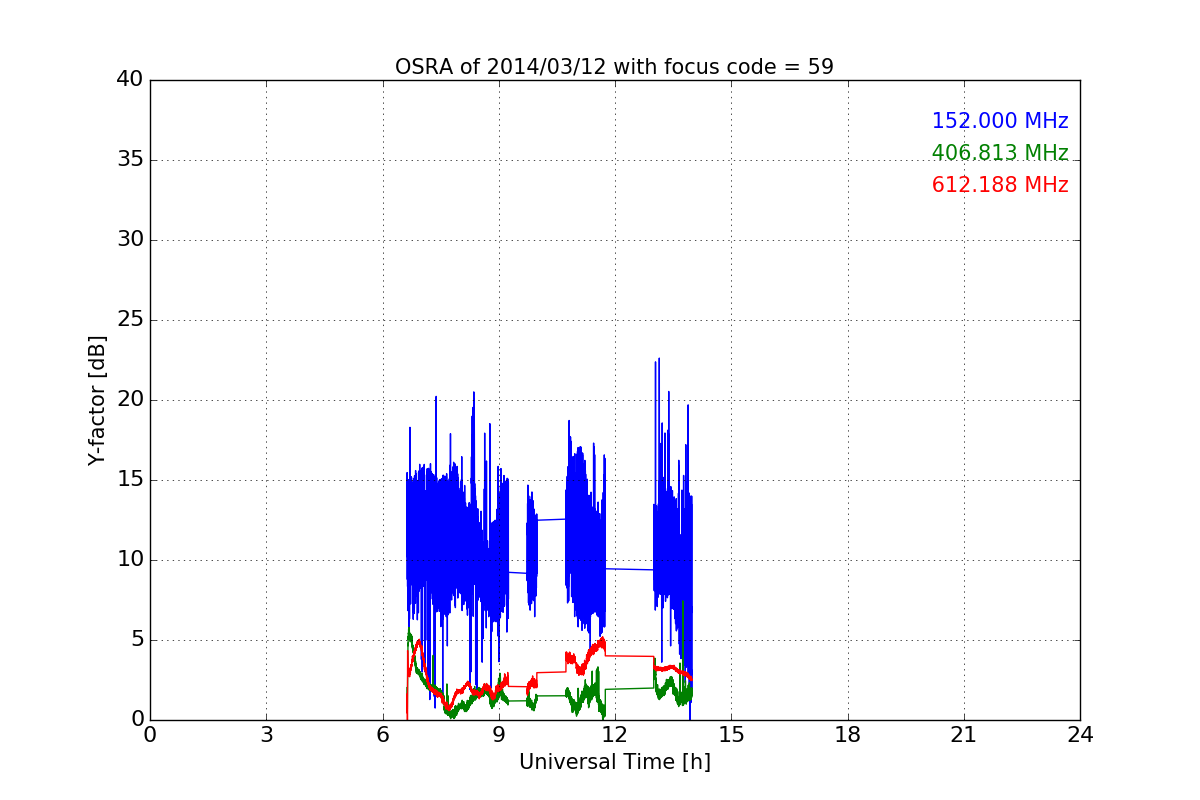The width and height of the screenshot is (1200, 800).
Task: Click the x-axis tick label '3'
Action: pyautogui.click(x=266, y=735)
